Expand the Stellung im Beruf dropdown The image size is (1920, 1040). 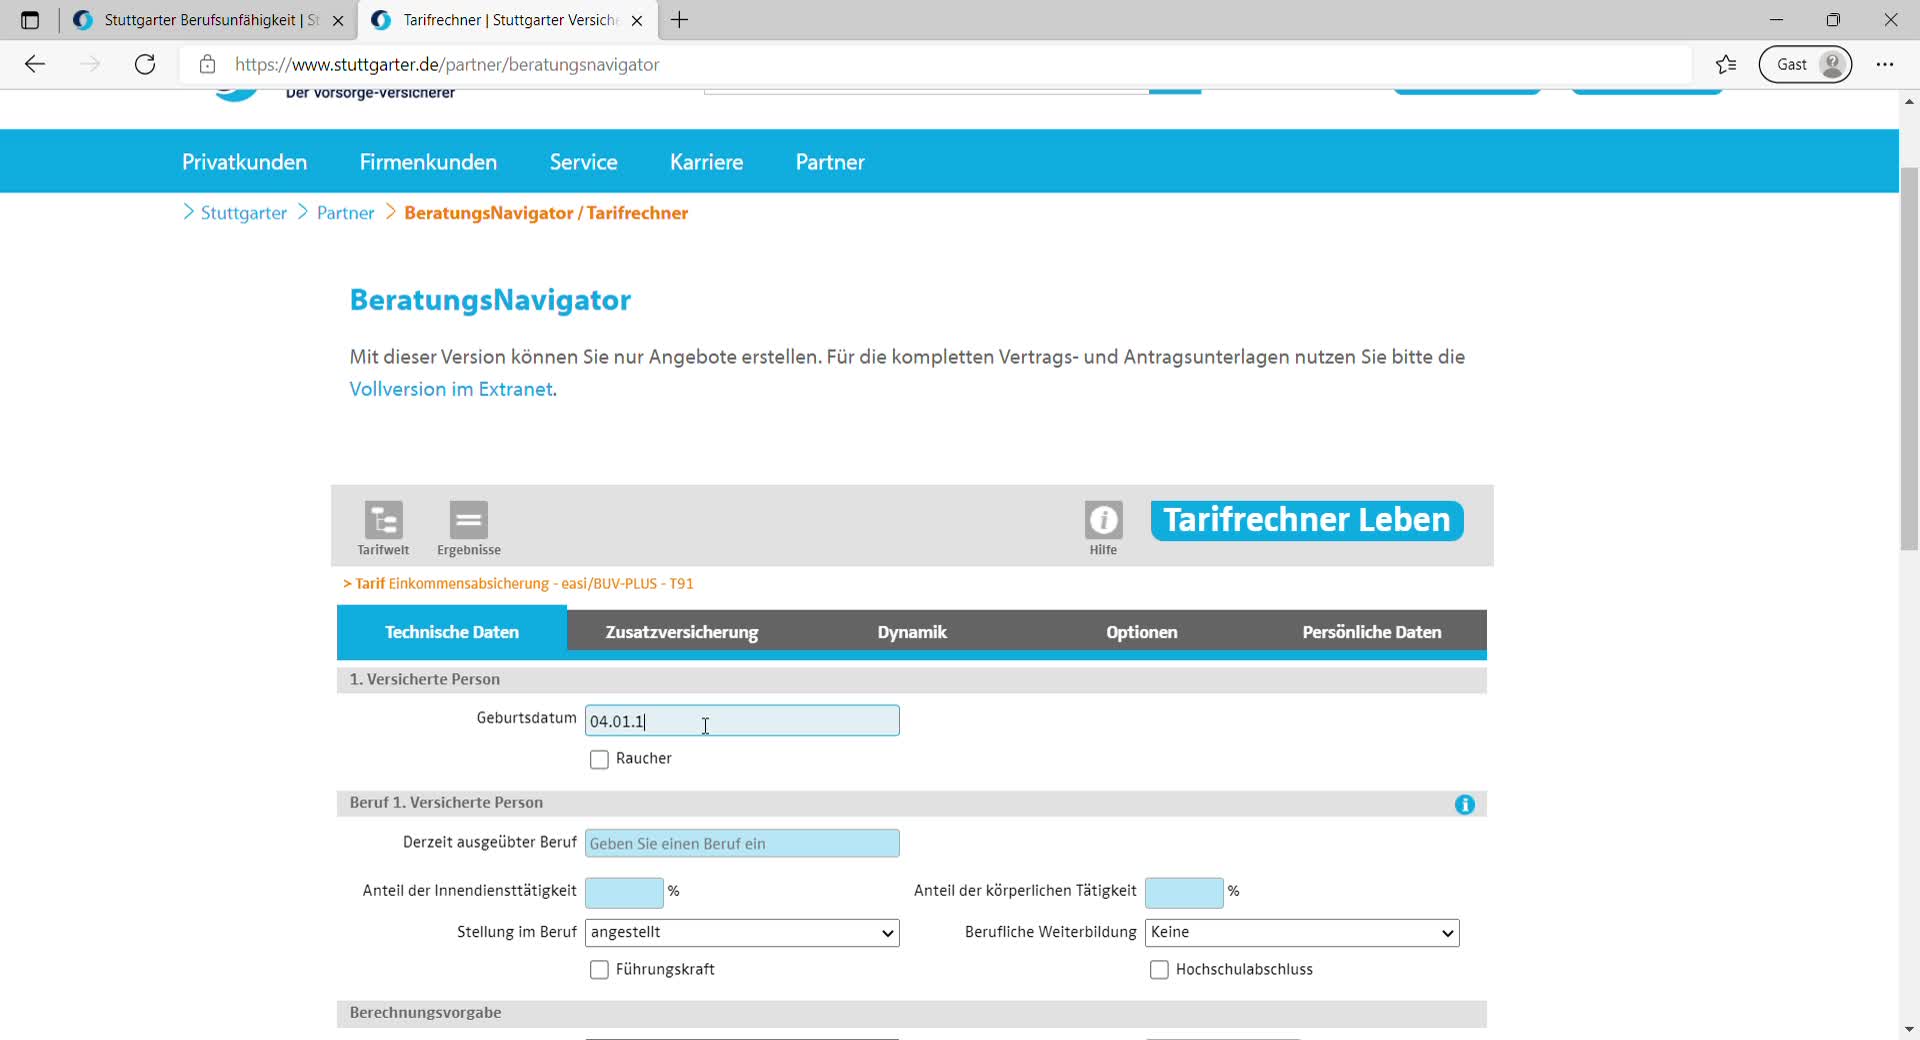[x=742, y=933]
